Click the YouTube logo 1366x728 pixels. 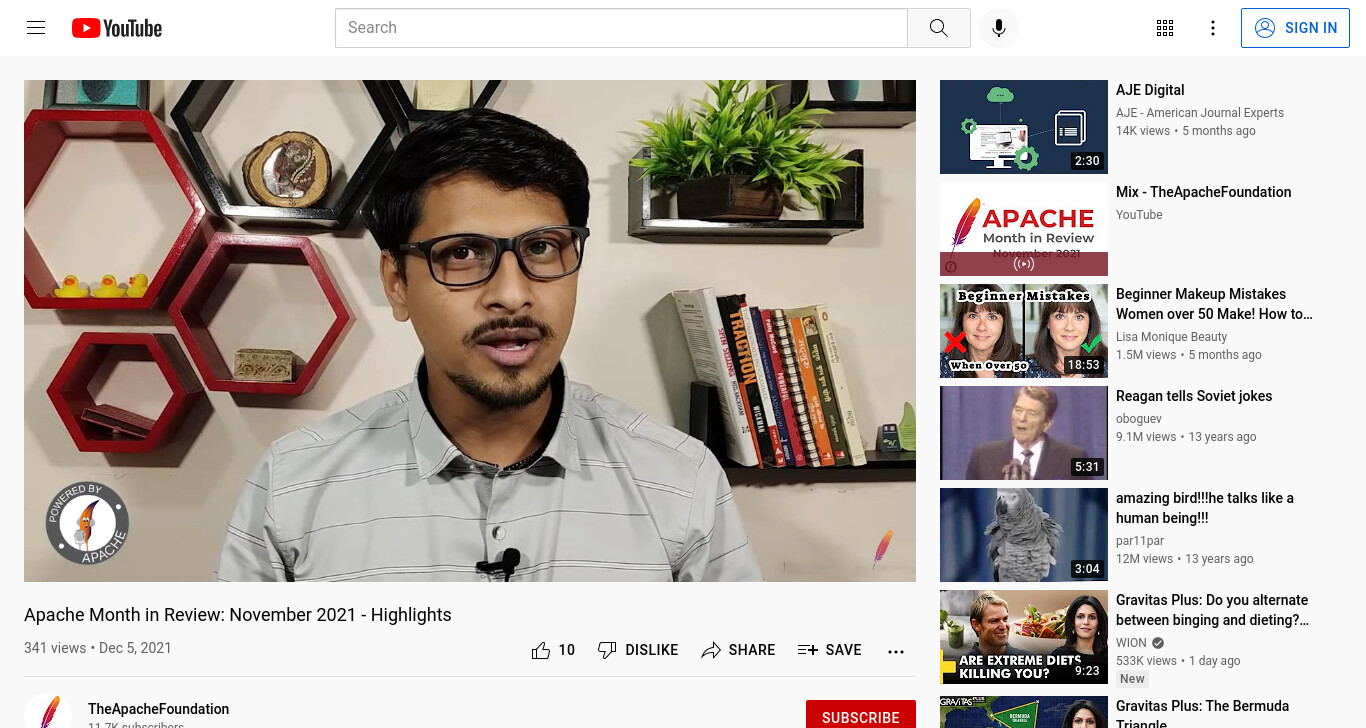click(117, 28)
